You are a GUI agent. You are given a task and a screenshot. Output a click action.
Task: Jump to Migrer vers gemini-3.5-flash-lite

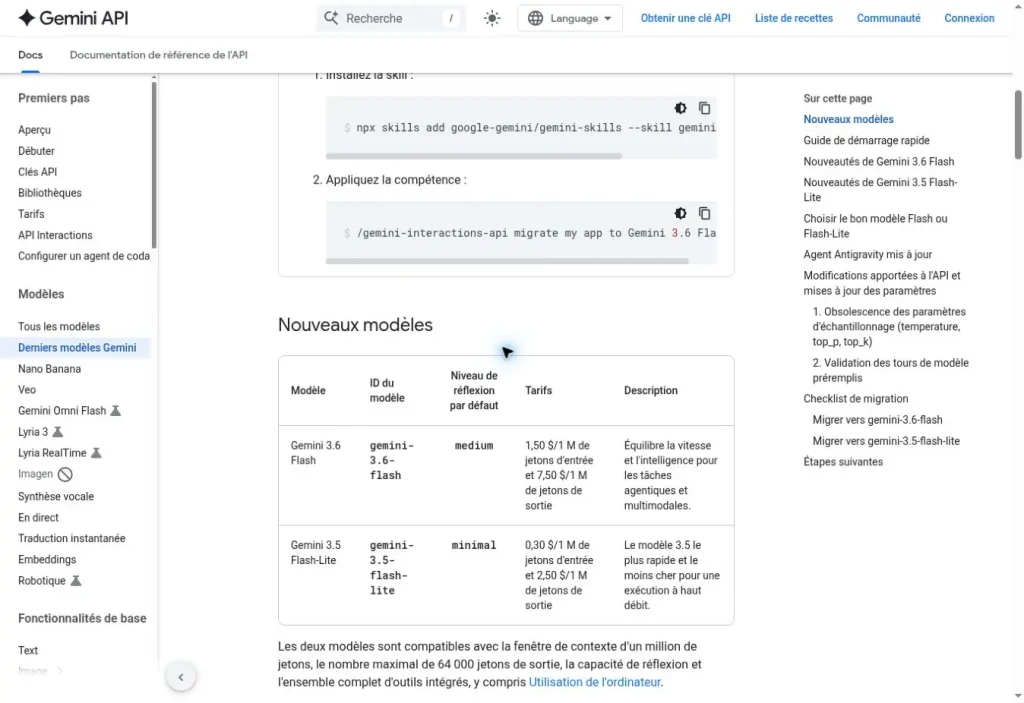click(886, 441)
